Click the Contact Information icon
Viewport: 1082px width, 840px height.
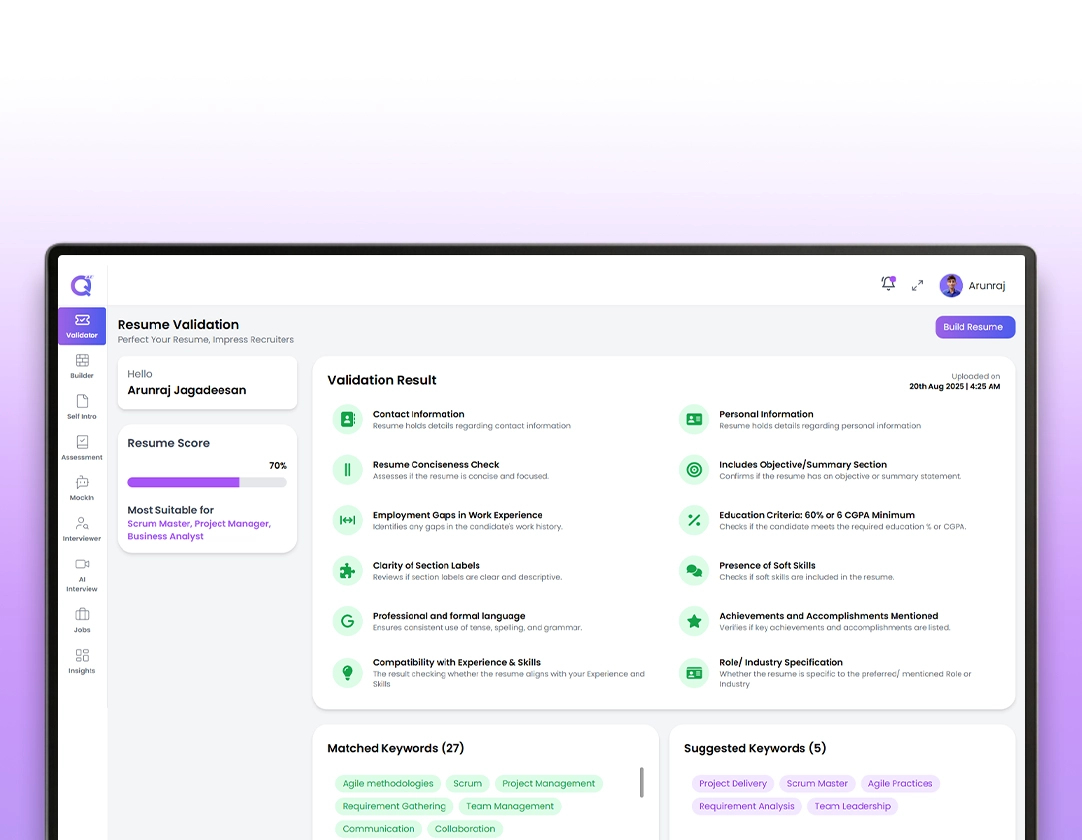pyautogui.click(x=348, y=419)
